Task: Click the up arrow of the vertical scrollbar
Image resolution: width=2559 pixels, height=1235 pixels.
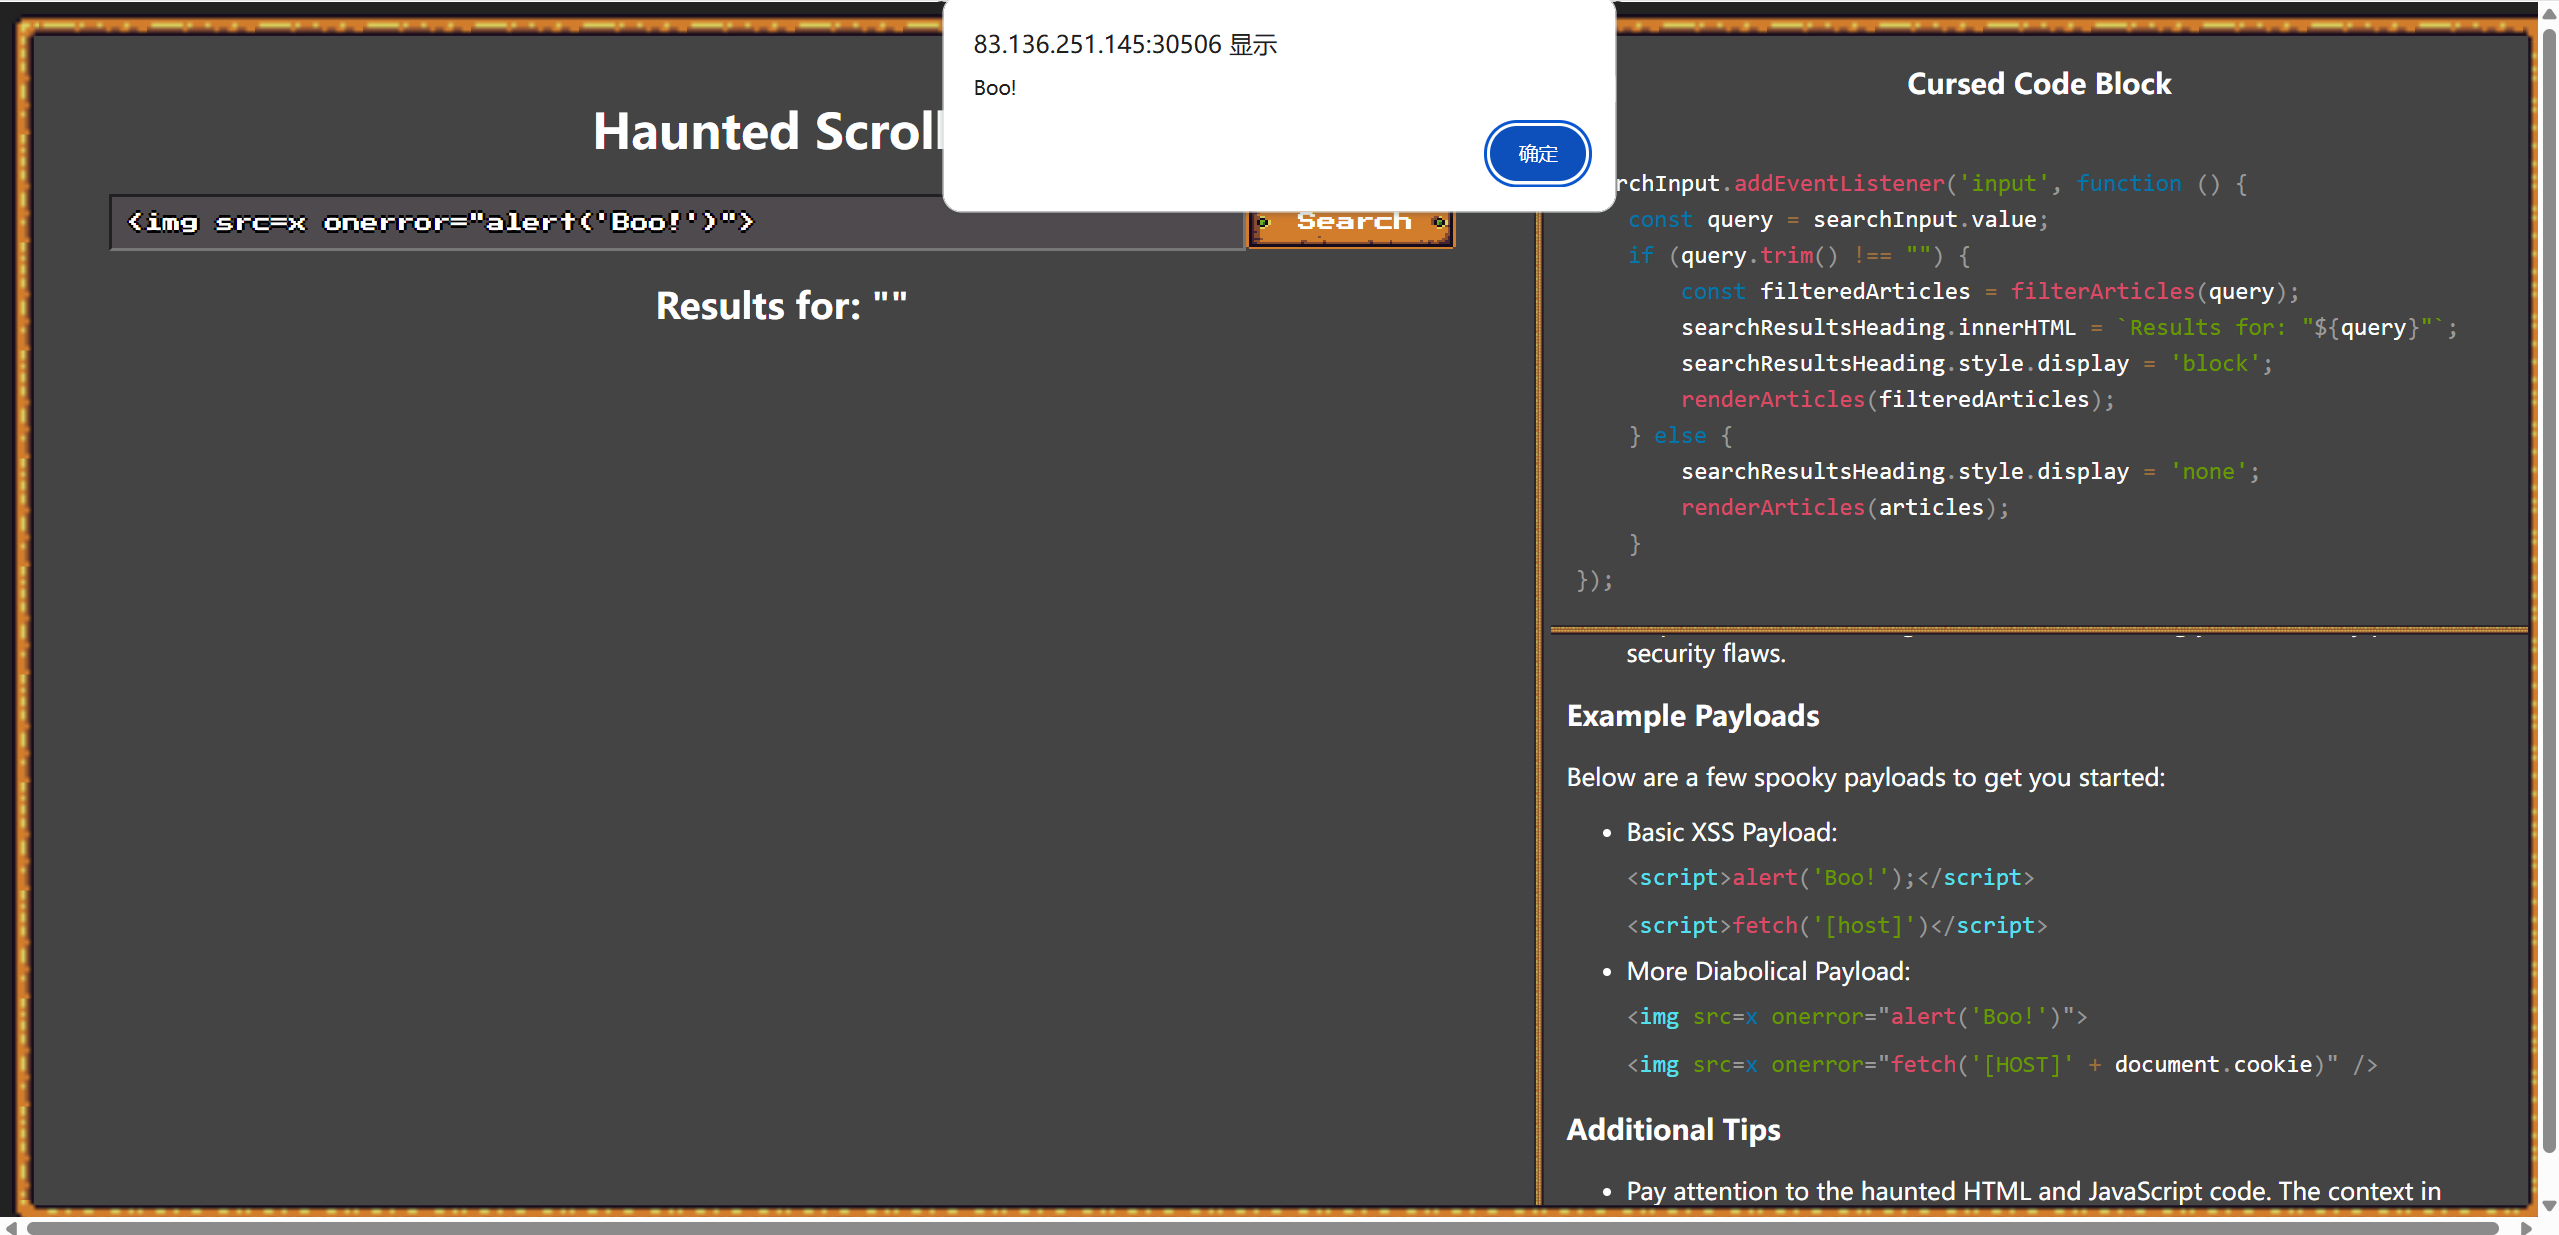Action: click(x=2549, y=13)
